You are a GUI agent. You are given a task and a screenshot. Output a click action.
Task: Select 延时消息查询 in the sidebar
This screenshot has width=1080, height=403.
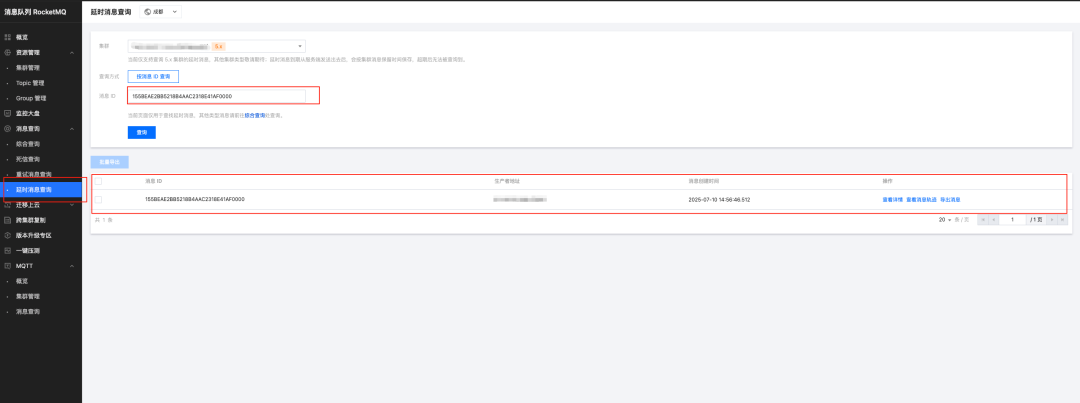click(41, 189)
